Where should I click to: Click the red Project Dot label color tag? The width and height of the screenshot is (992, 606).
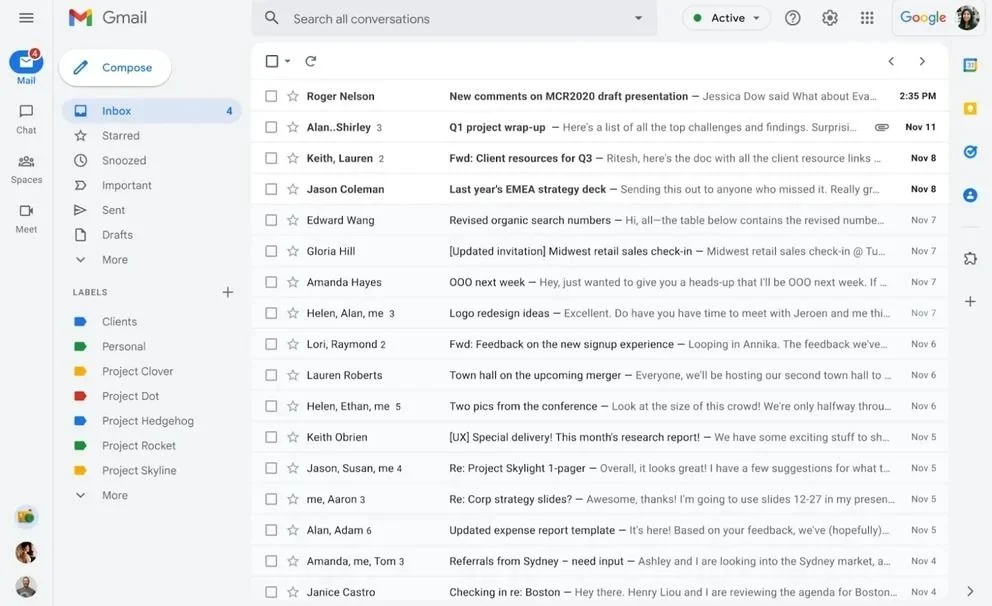coord(80,396)
